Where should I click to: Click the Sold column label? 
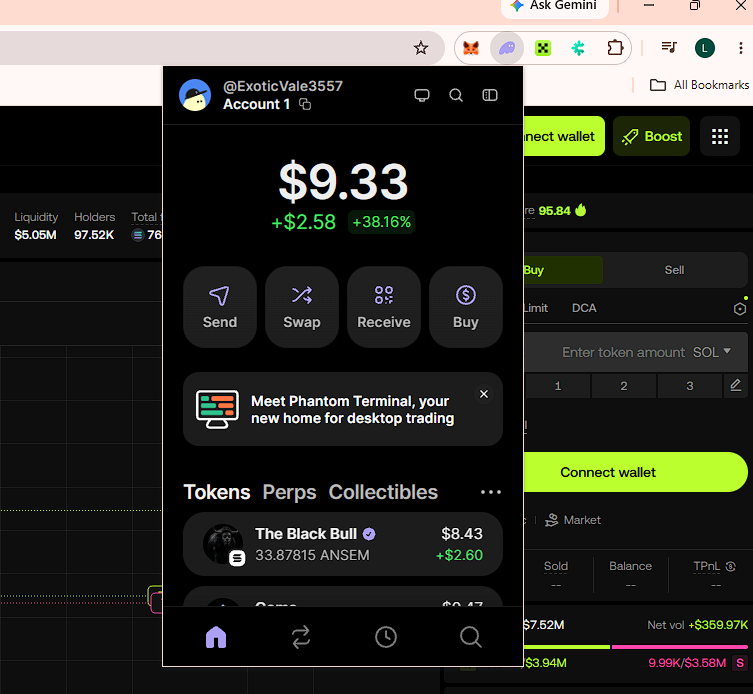tap(556, 566)
